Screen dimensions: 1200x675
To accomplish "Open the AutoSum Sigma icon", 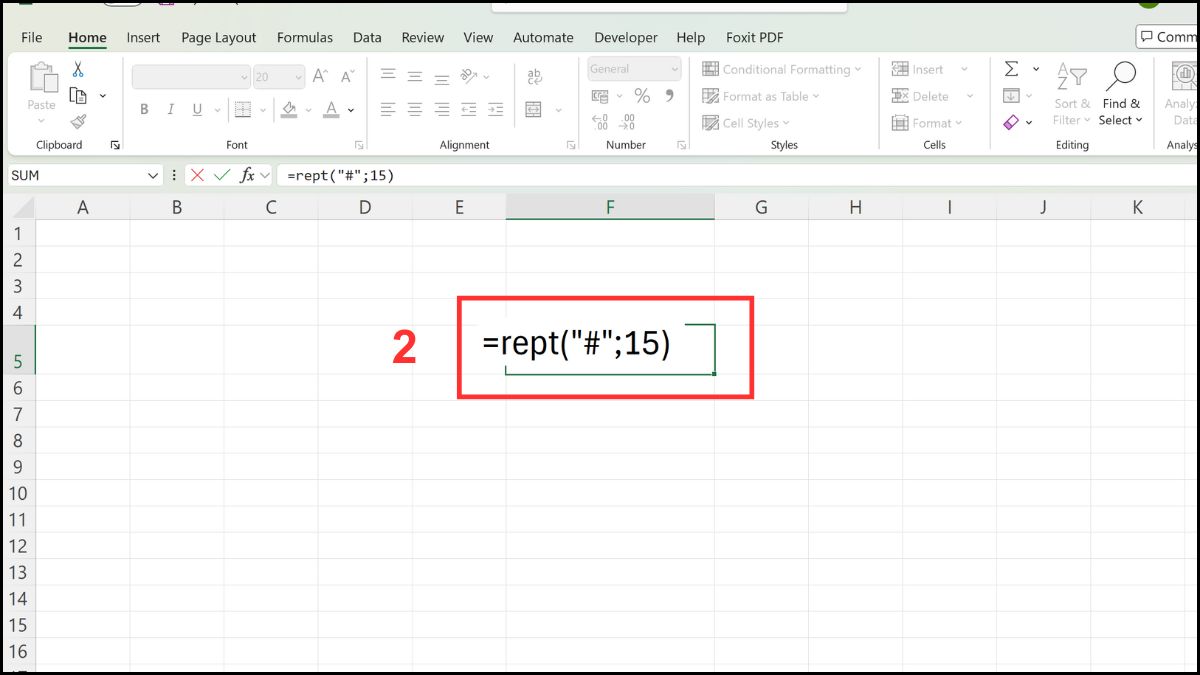I will [1010, 68].
